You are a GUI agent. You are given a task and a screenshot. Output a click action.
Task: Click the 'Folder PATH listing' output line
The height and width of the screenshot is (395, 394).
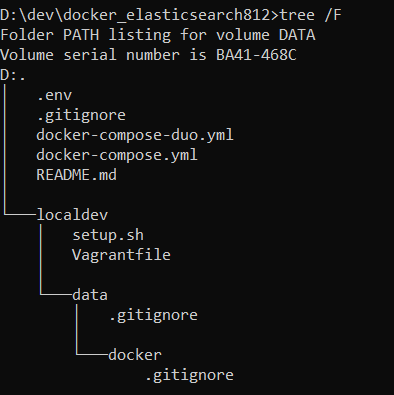tap(158, 35)
